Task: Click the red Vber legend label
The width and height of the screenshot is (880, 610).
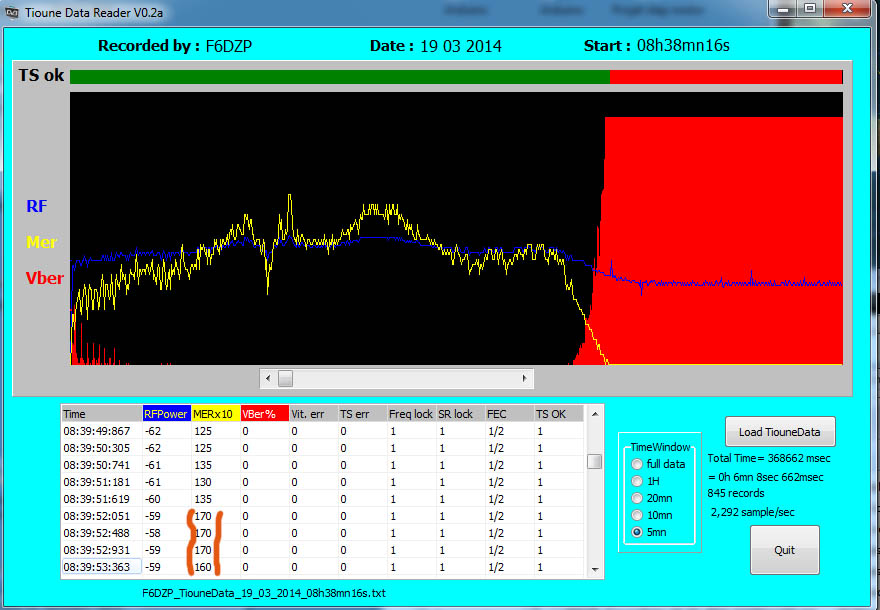Action: point(43,278)
